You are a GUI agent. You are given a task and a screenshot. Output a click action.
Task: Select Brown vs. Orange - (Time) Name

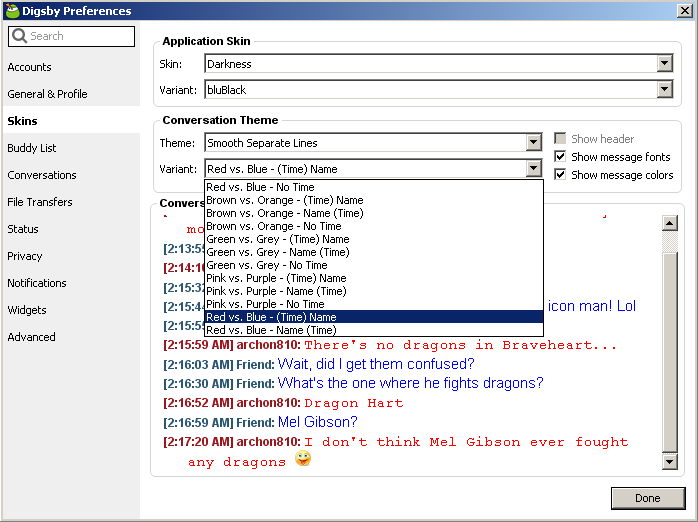click(x=374, y=200)
